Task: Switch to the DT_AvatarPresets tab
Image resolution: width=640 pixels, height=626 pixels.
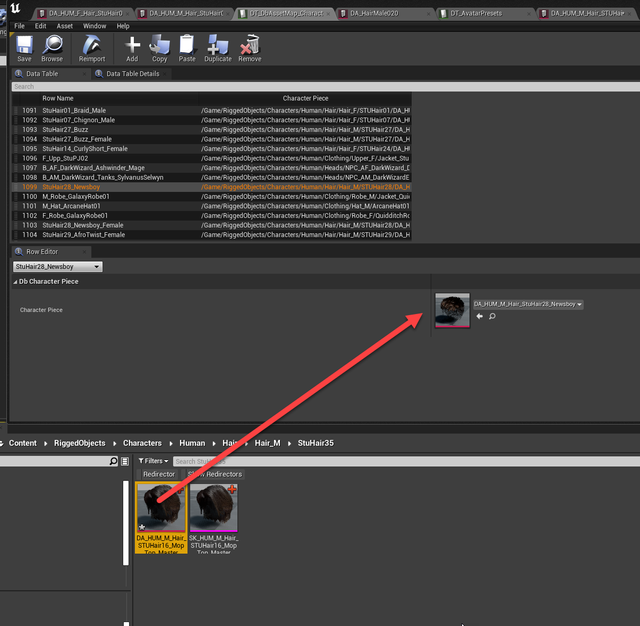Action: [x=485, y=13]
